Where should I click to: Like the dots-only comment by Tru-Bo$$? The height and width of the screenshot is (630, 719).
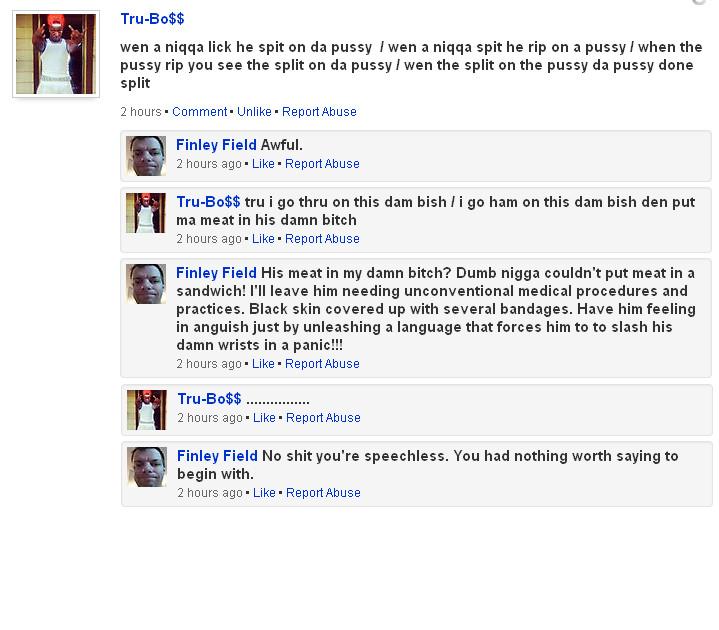point(263,418)
